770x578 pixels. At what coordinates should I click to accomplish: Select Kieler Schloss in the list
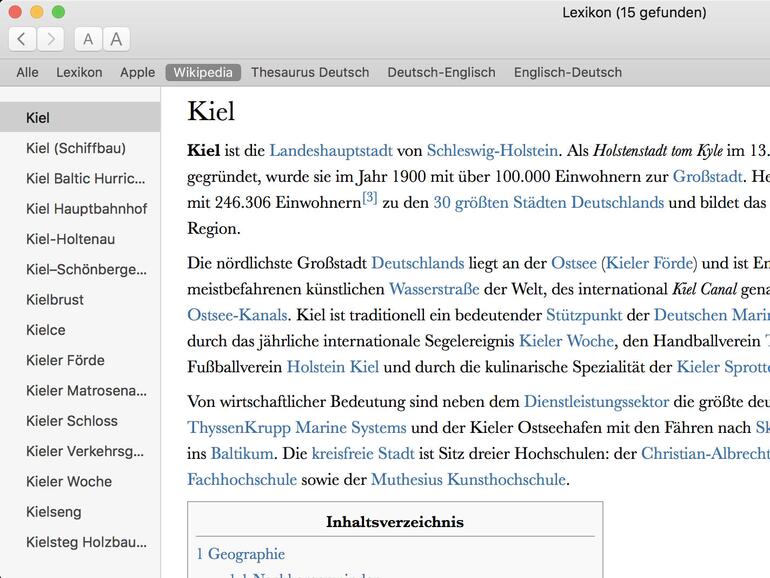[80, 421]
